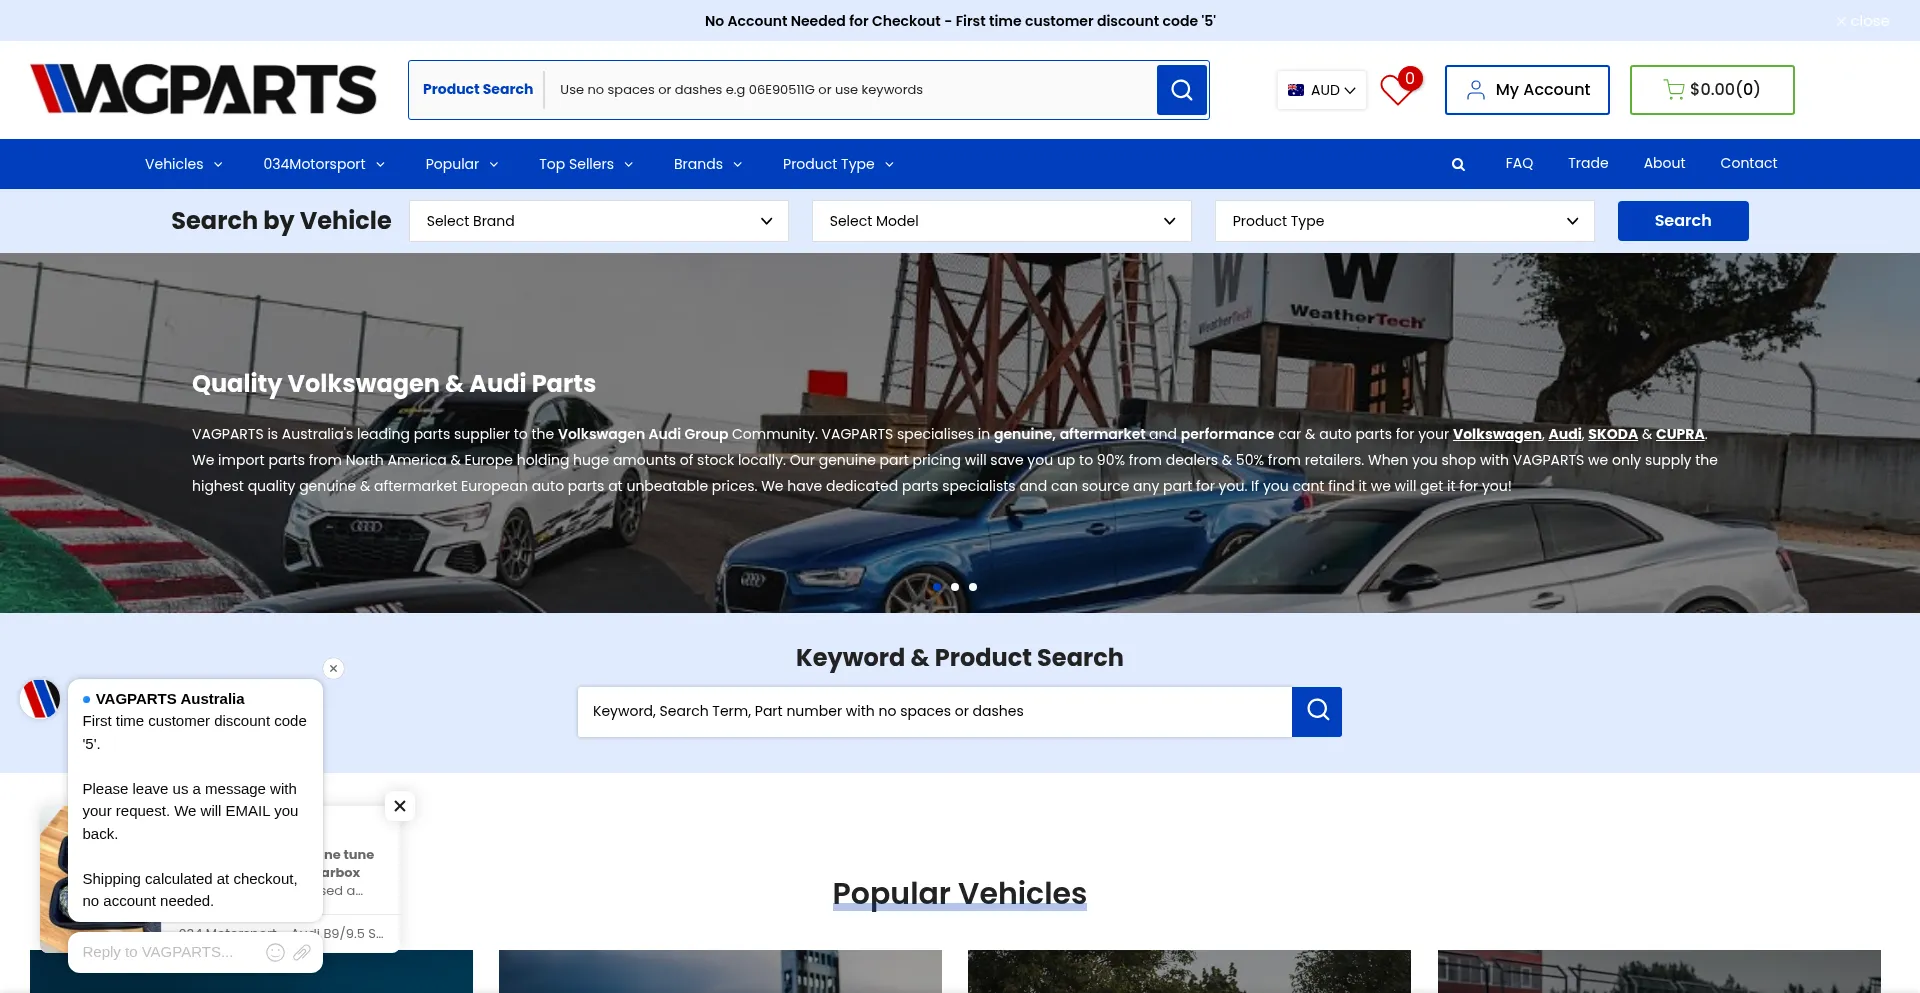Expand the Vehicles menu
Image resolution: width=1920 pixels, height=993 pixels.
coord(184,164)
